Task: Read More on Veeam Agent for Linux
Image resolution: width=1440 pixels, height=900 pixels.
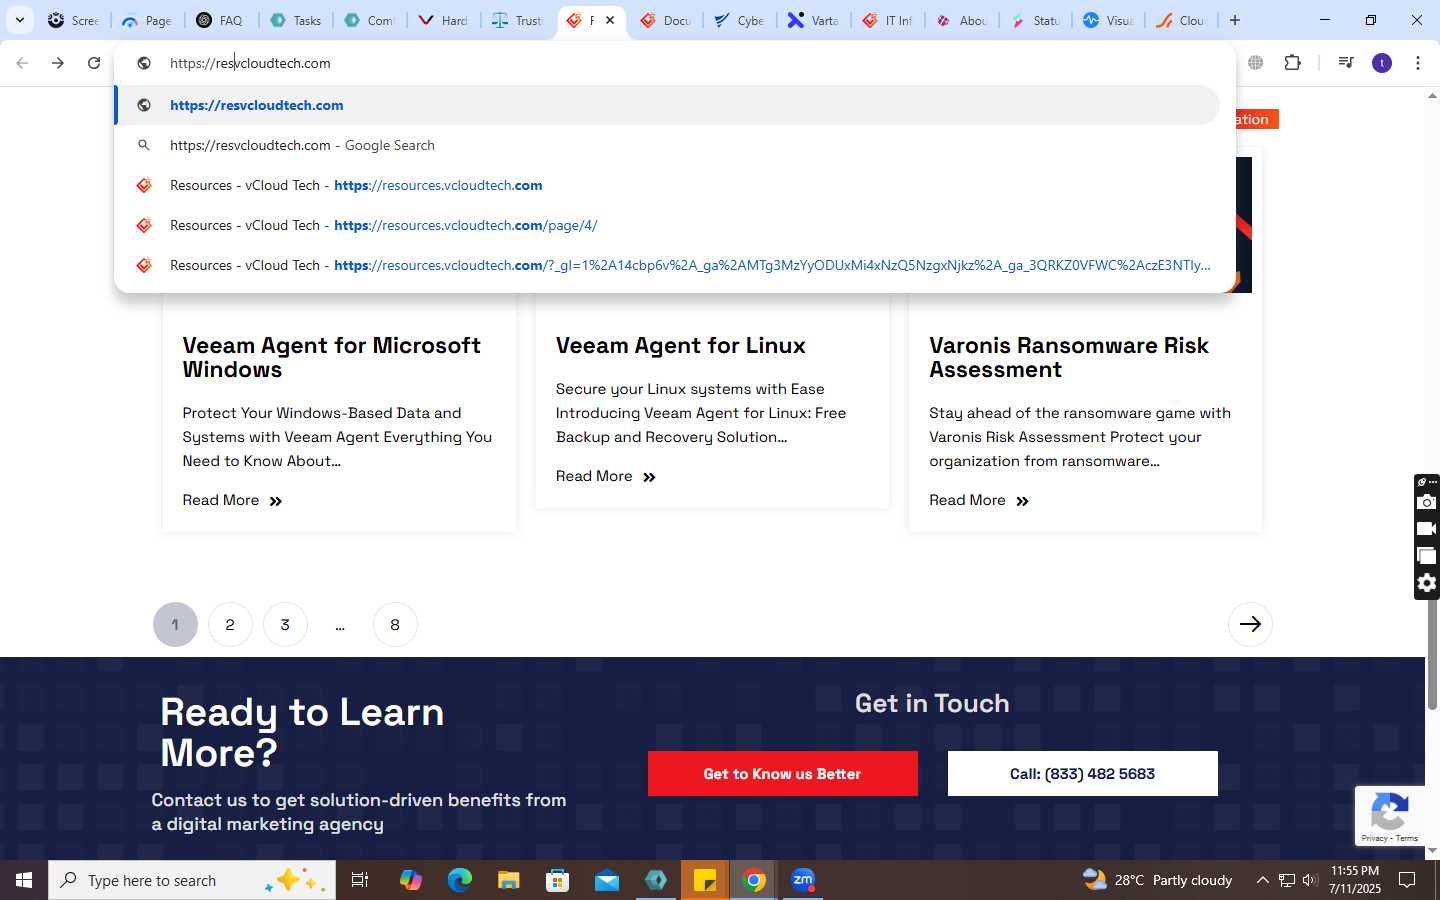Action: pos(606,476)
